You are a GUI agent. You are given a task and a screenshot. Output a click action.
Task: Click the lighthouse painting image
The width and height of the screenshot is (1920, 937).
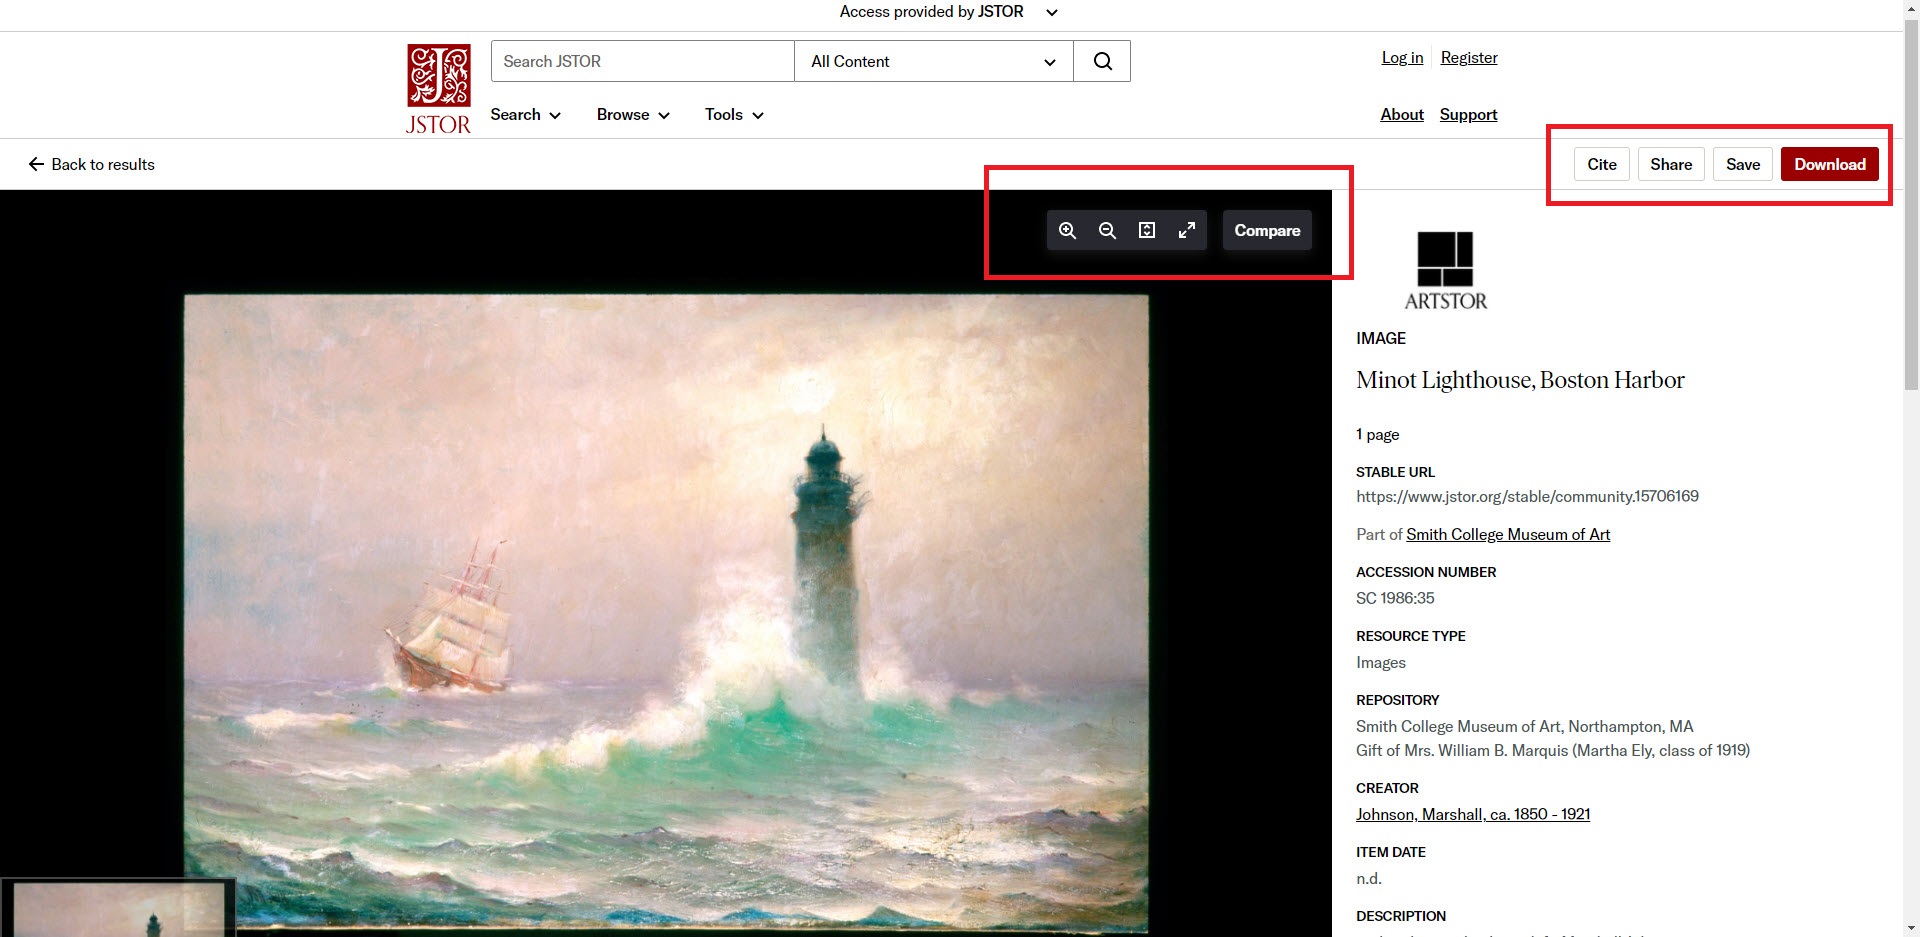pos(666,612)
